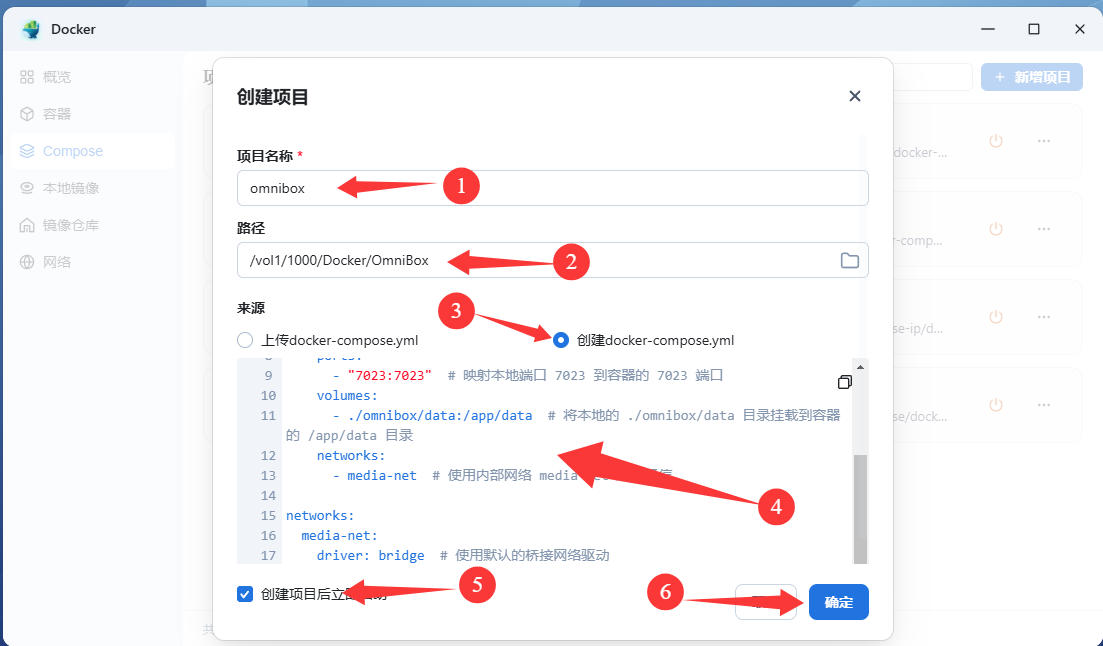1103x646 pixels.
Task: Toggle 创建项目后立即启动 checkbox
Action: click(245, 595)
